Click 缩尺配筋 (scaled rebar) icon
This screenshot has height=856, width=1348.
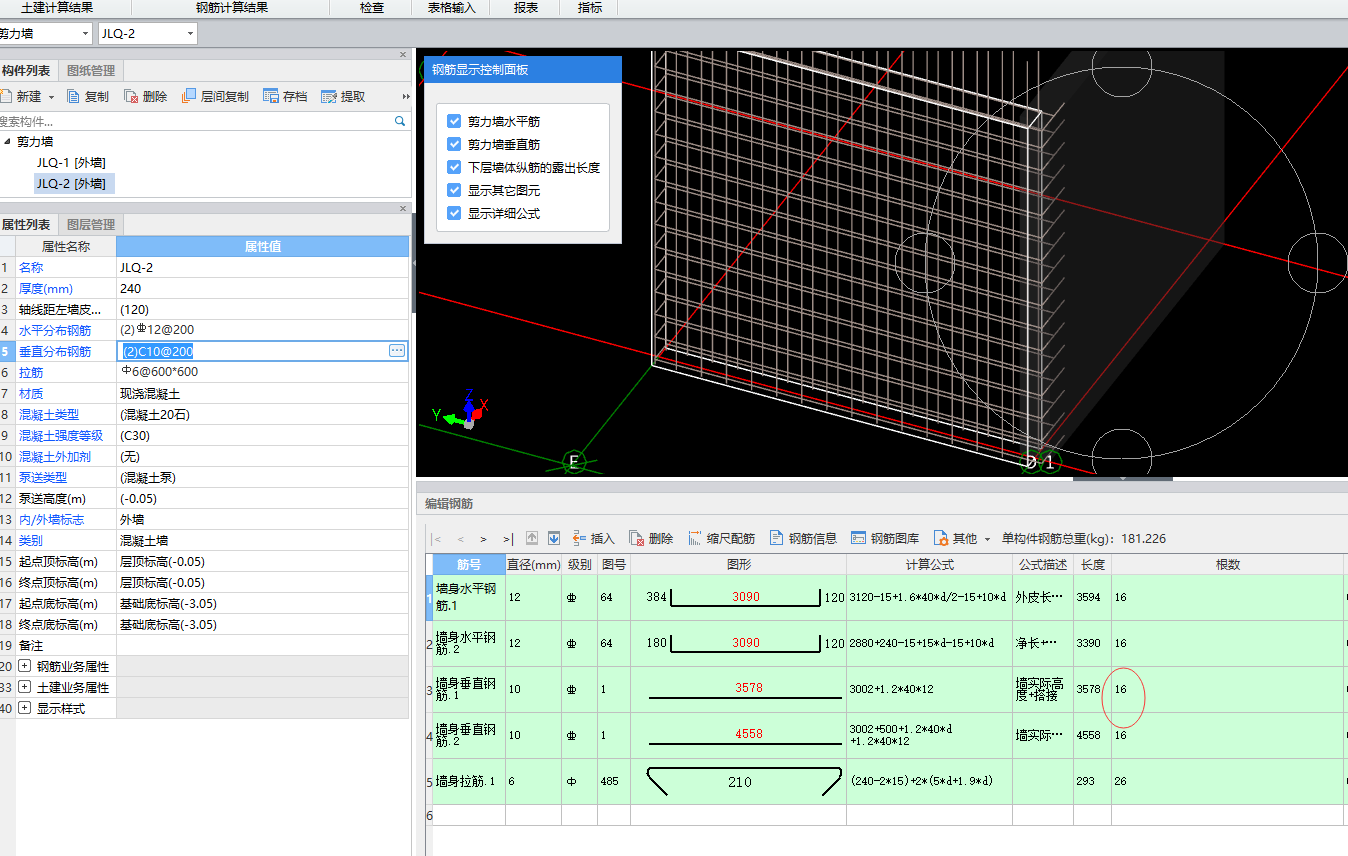(x=695, y=538)
